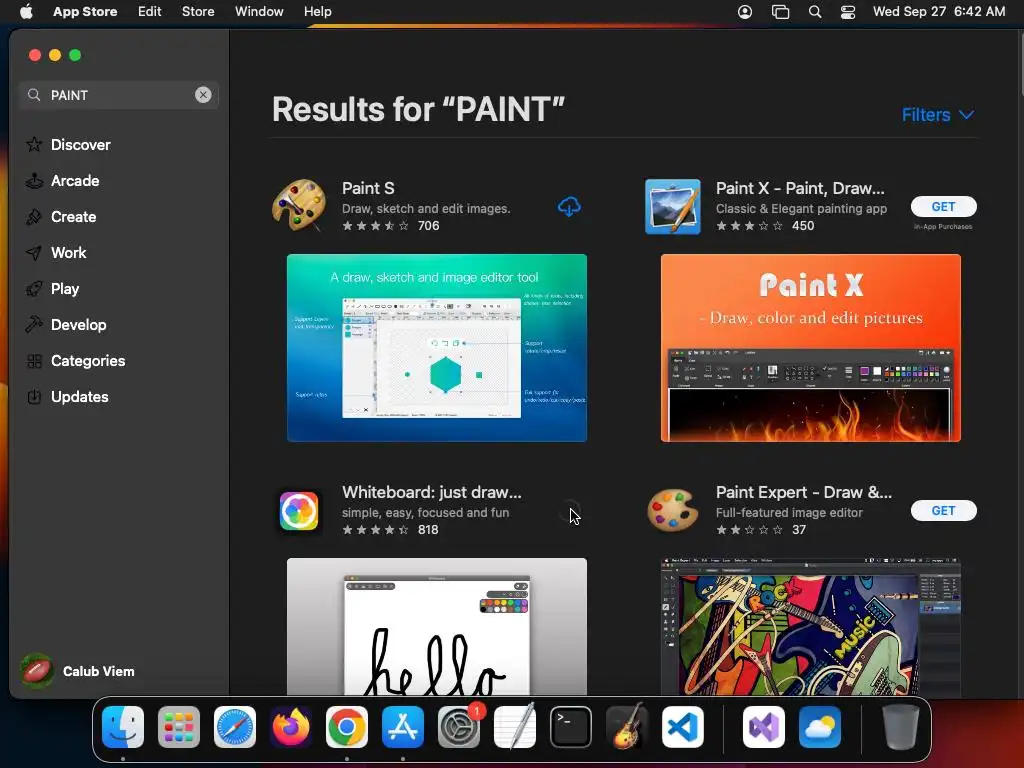Launch Safari from the Dock
This screenshot has width=1024, height=768.
(235, 727)
